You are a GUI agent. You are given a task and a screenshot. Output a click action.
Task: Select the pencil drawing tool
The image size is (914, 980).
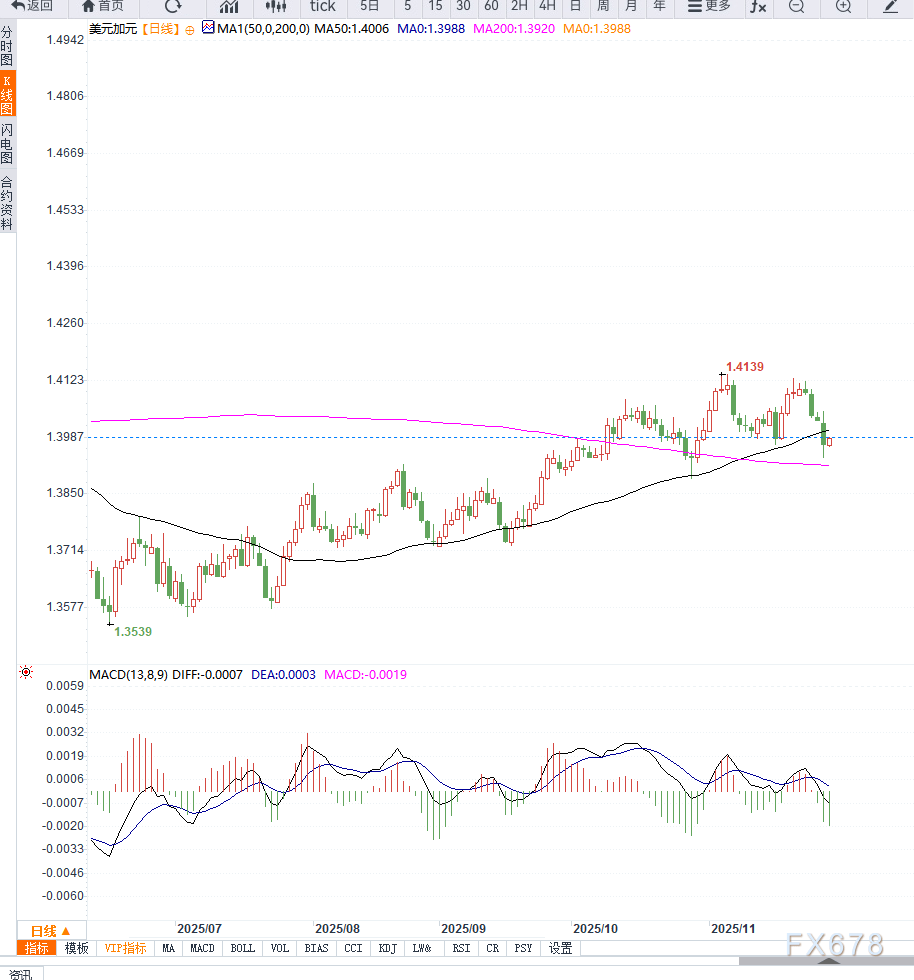[891, 6]
